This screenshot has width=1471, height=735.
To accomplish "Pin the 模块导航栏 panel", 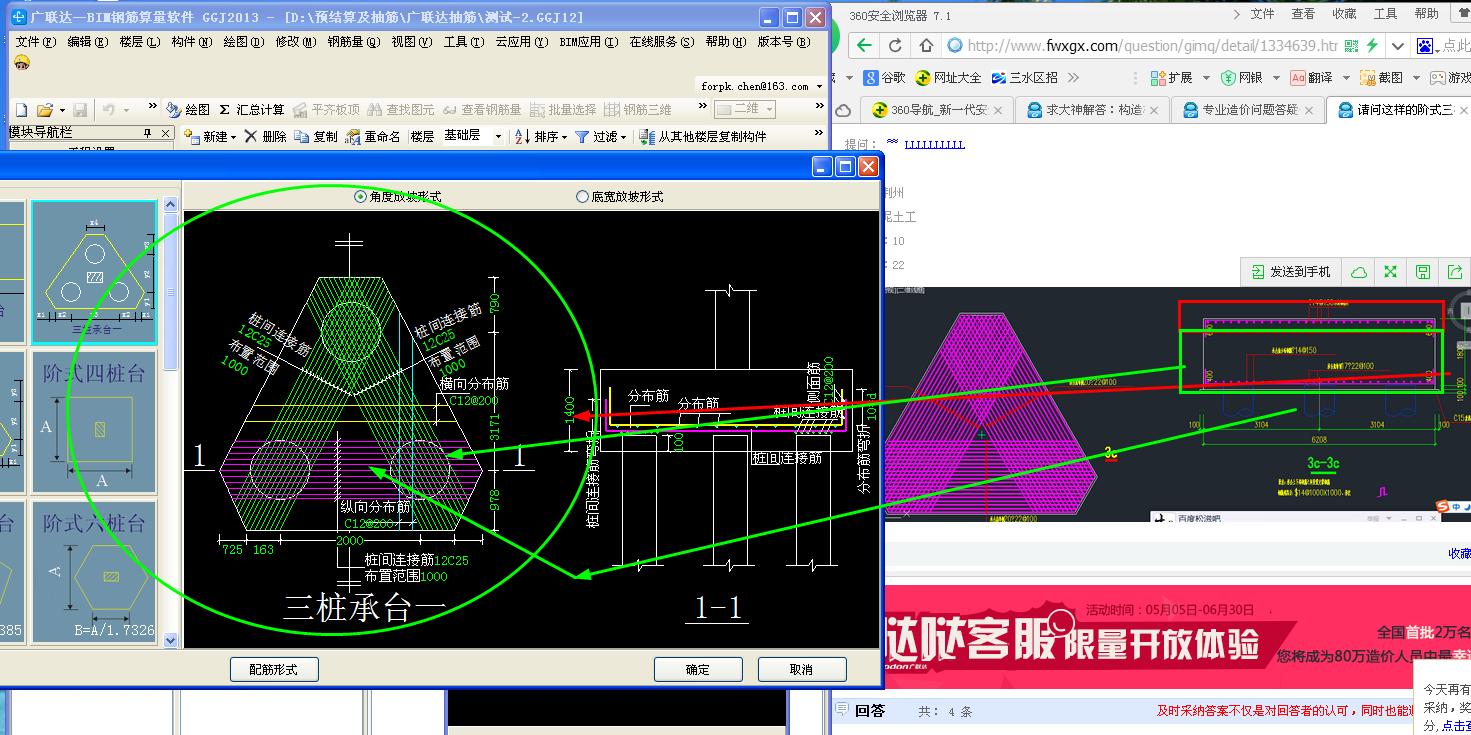I will (x=146, y=133).
